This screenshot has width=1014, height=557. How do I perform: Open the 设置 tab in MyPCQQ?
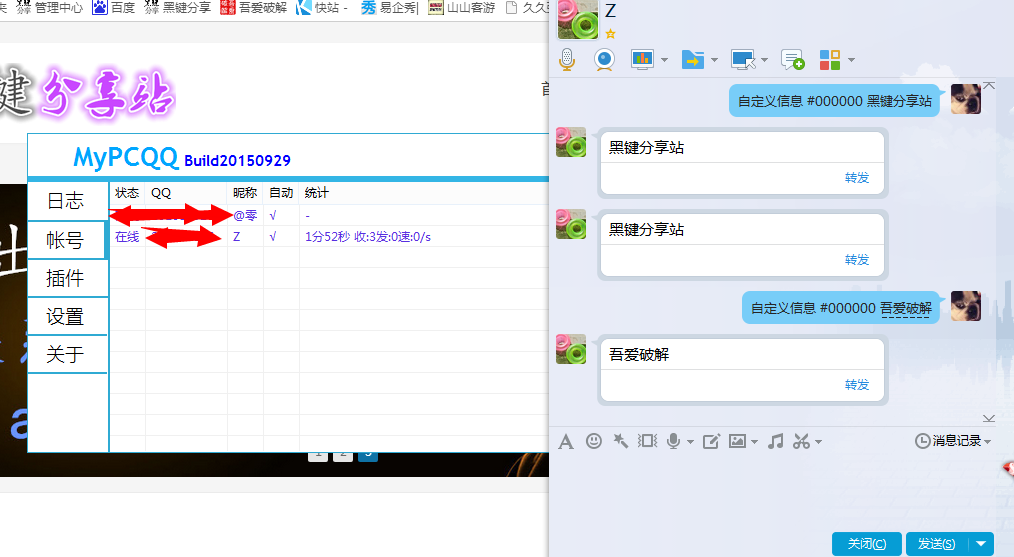(x=67, y=316)
